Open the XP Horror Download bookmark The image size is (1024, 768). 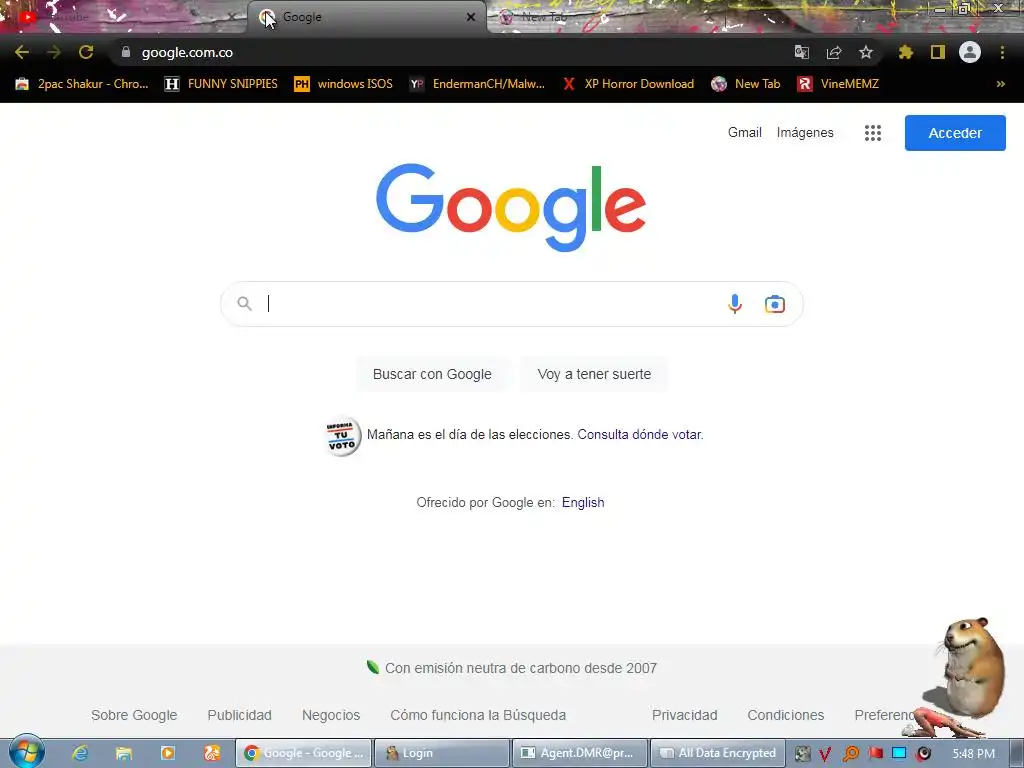pyautogui.click(x=628, y=84)
